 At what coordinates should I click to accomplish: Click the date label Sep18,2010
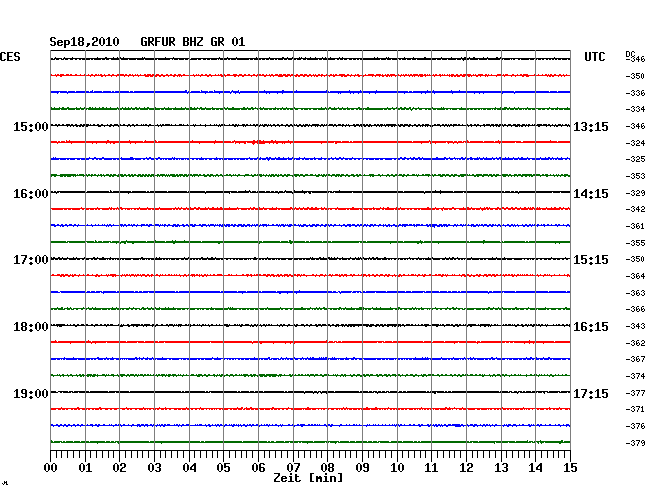[84, 42]
